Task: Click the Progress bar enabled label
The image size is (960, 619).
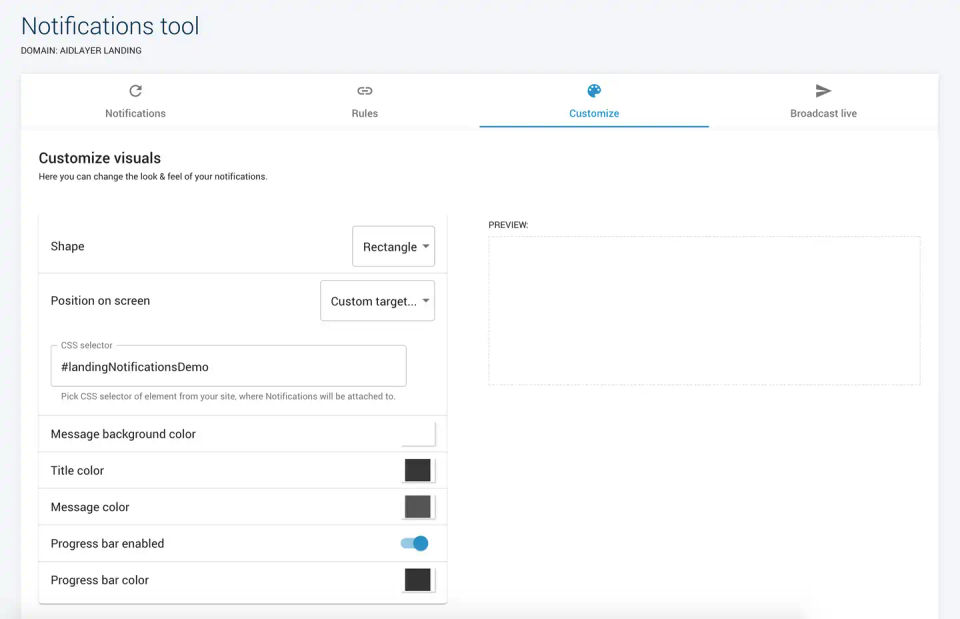Action: coord(107,543)
